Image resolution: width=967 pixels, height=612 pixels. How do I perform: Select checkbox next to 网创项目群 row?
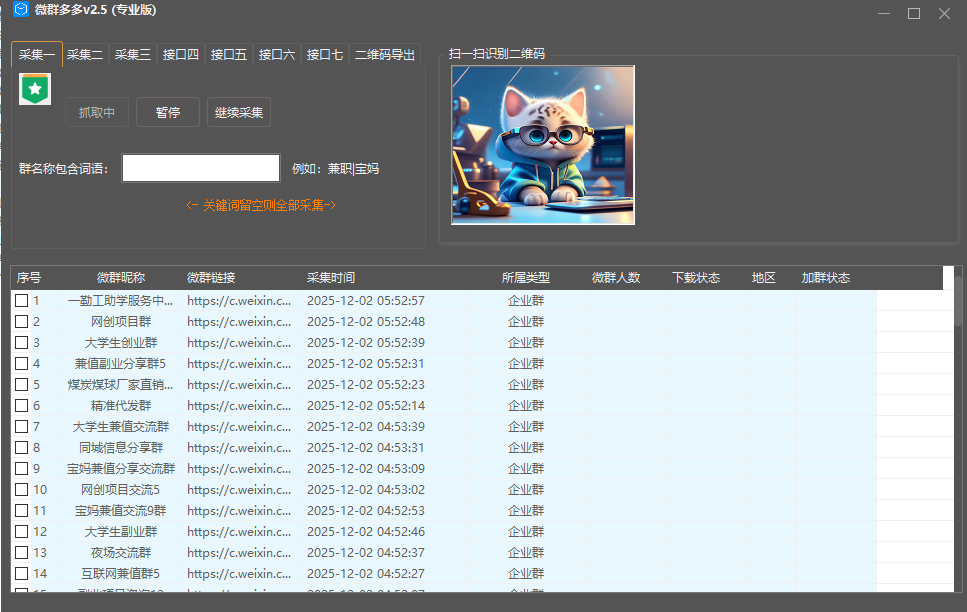coord(21,321)
